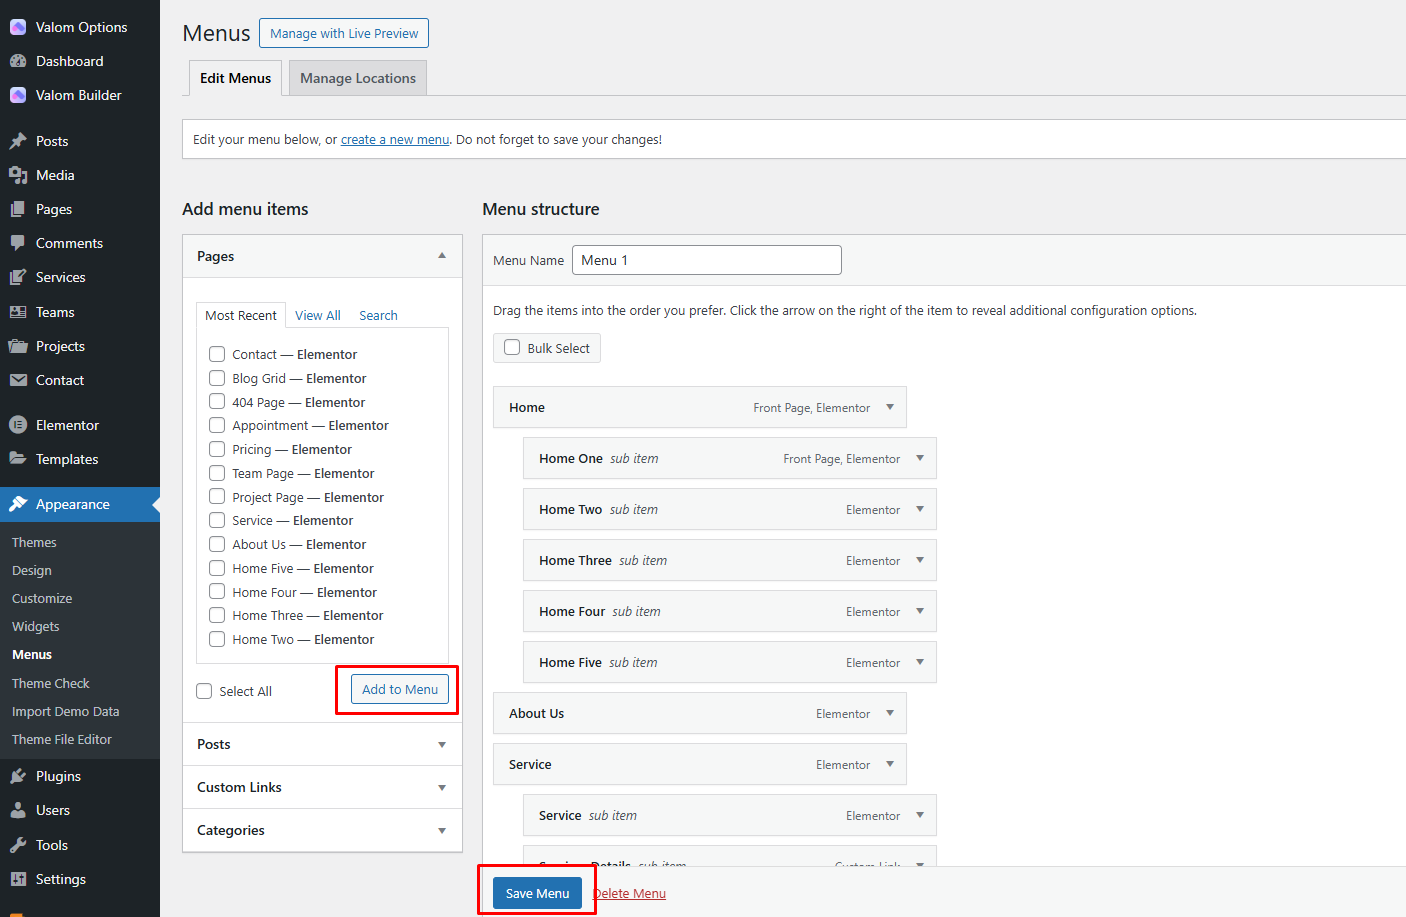Switch to the View All pages tab
1406x917 pixels.
318,315
